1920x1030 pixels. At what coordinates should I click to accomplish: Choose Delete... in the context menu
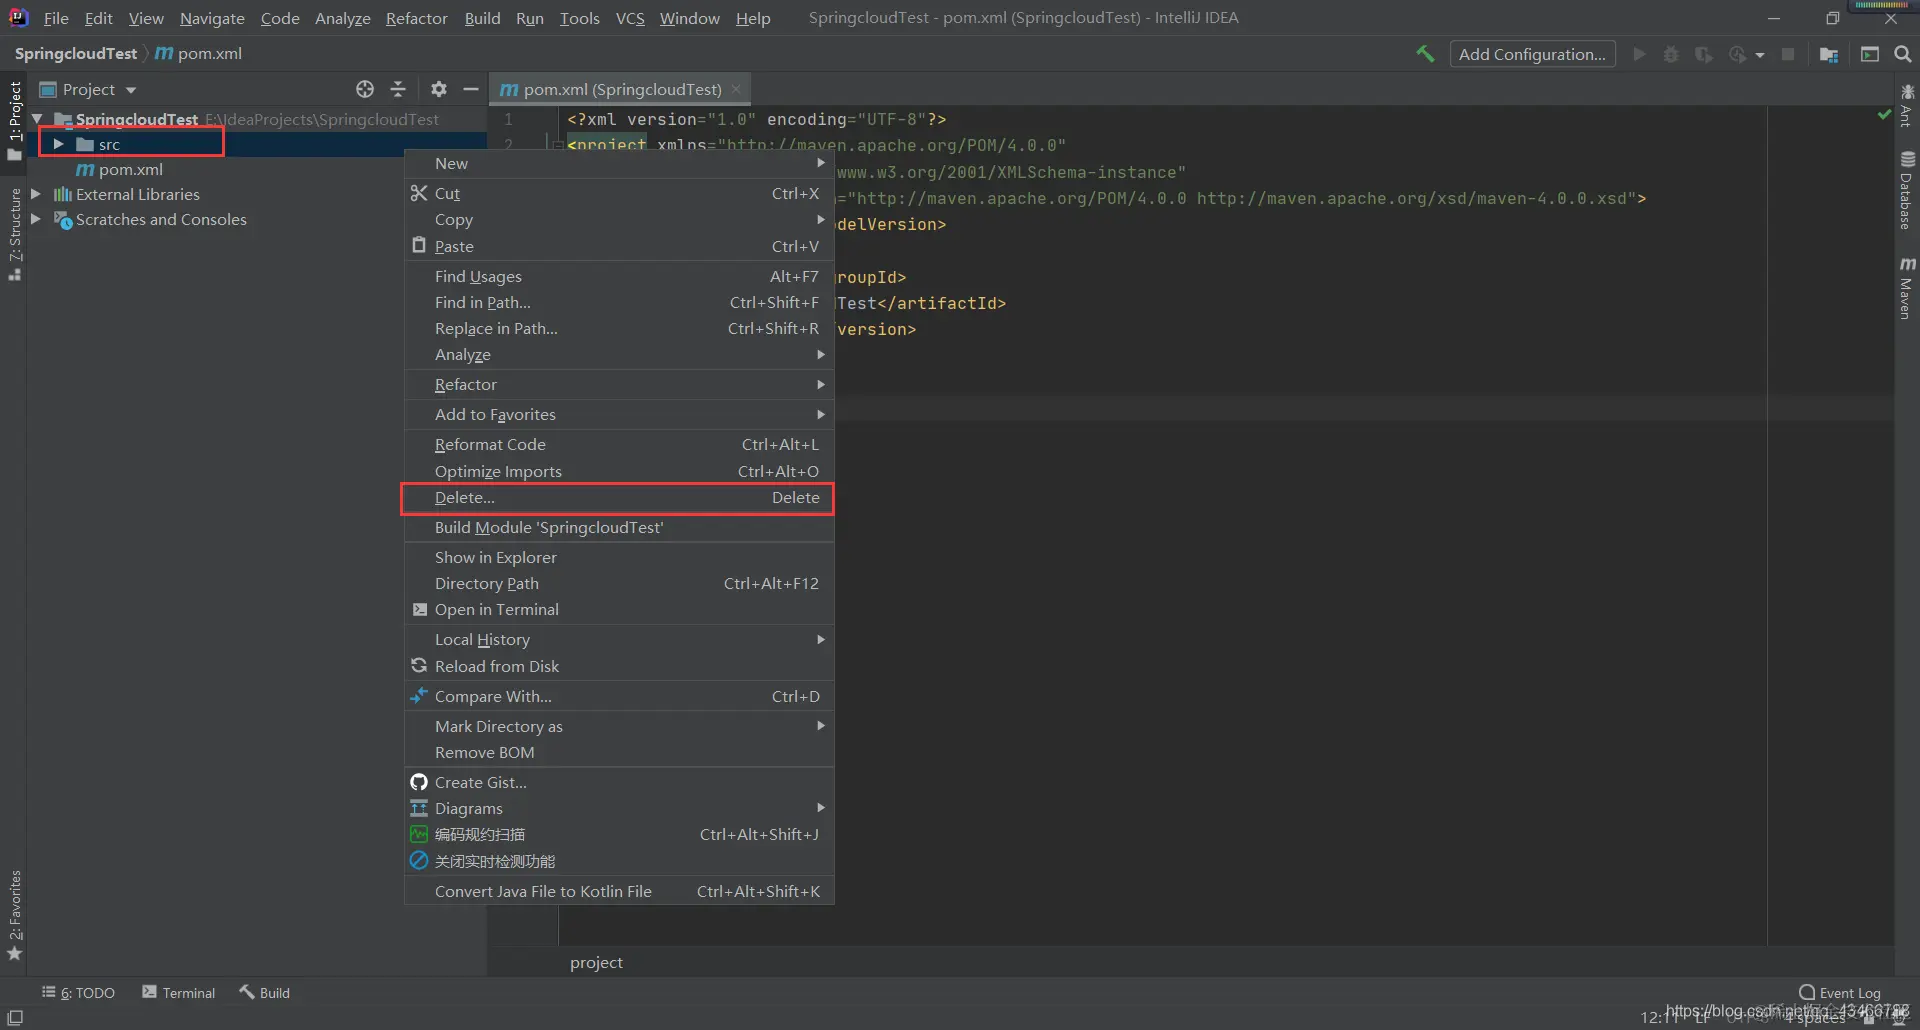point(619,498)
